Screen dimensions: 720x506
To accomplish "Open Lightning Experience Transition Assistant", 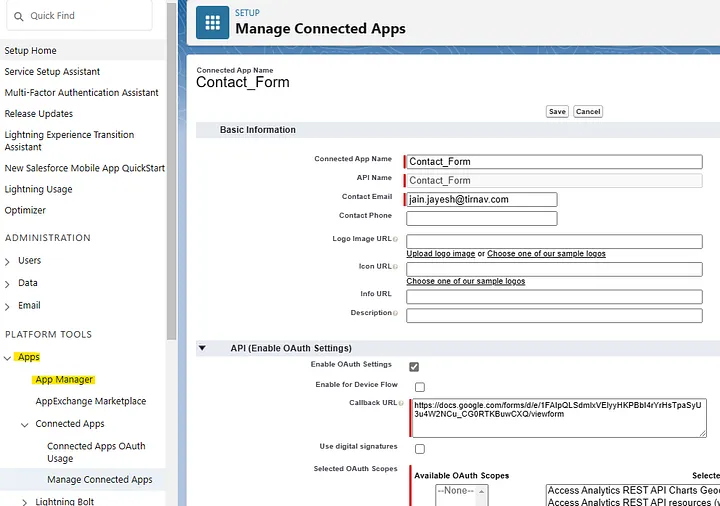I will [69, 141].
